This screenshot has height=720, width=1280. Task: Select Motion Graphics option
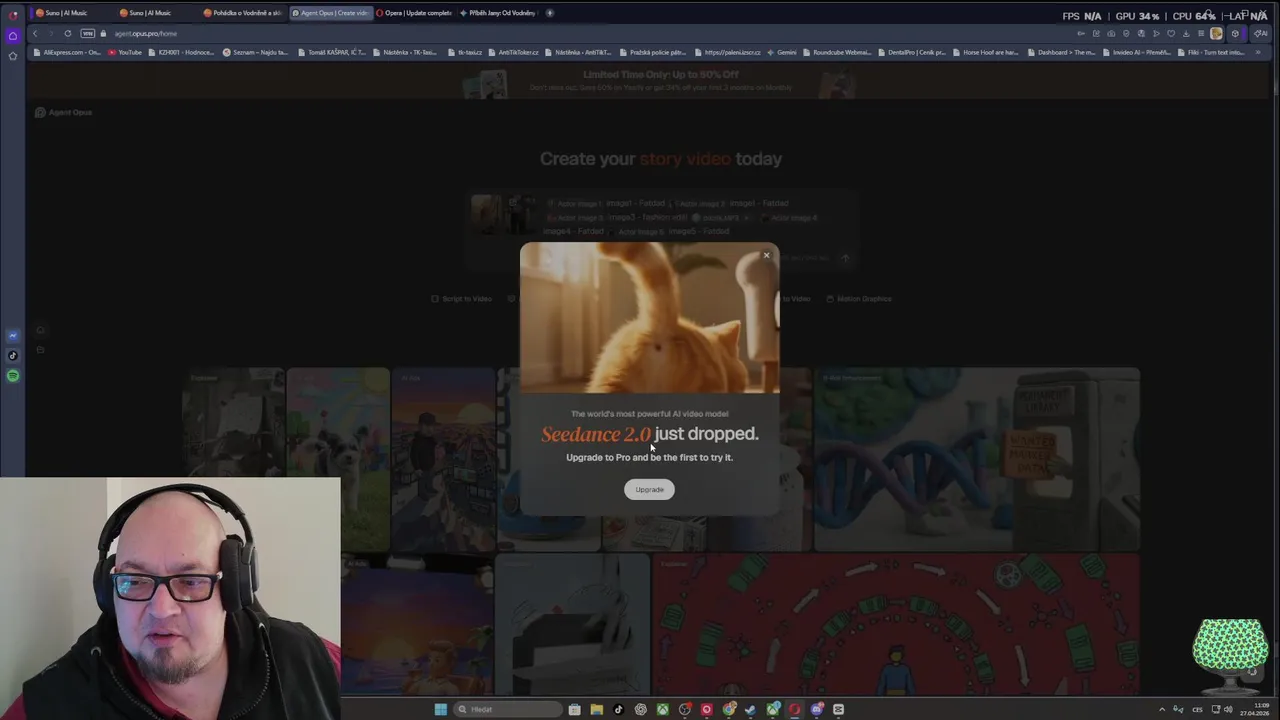tap(858, 298)
